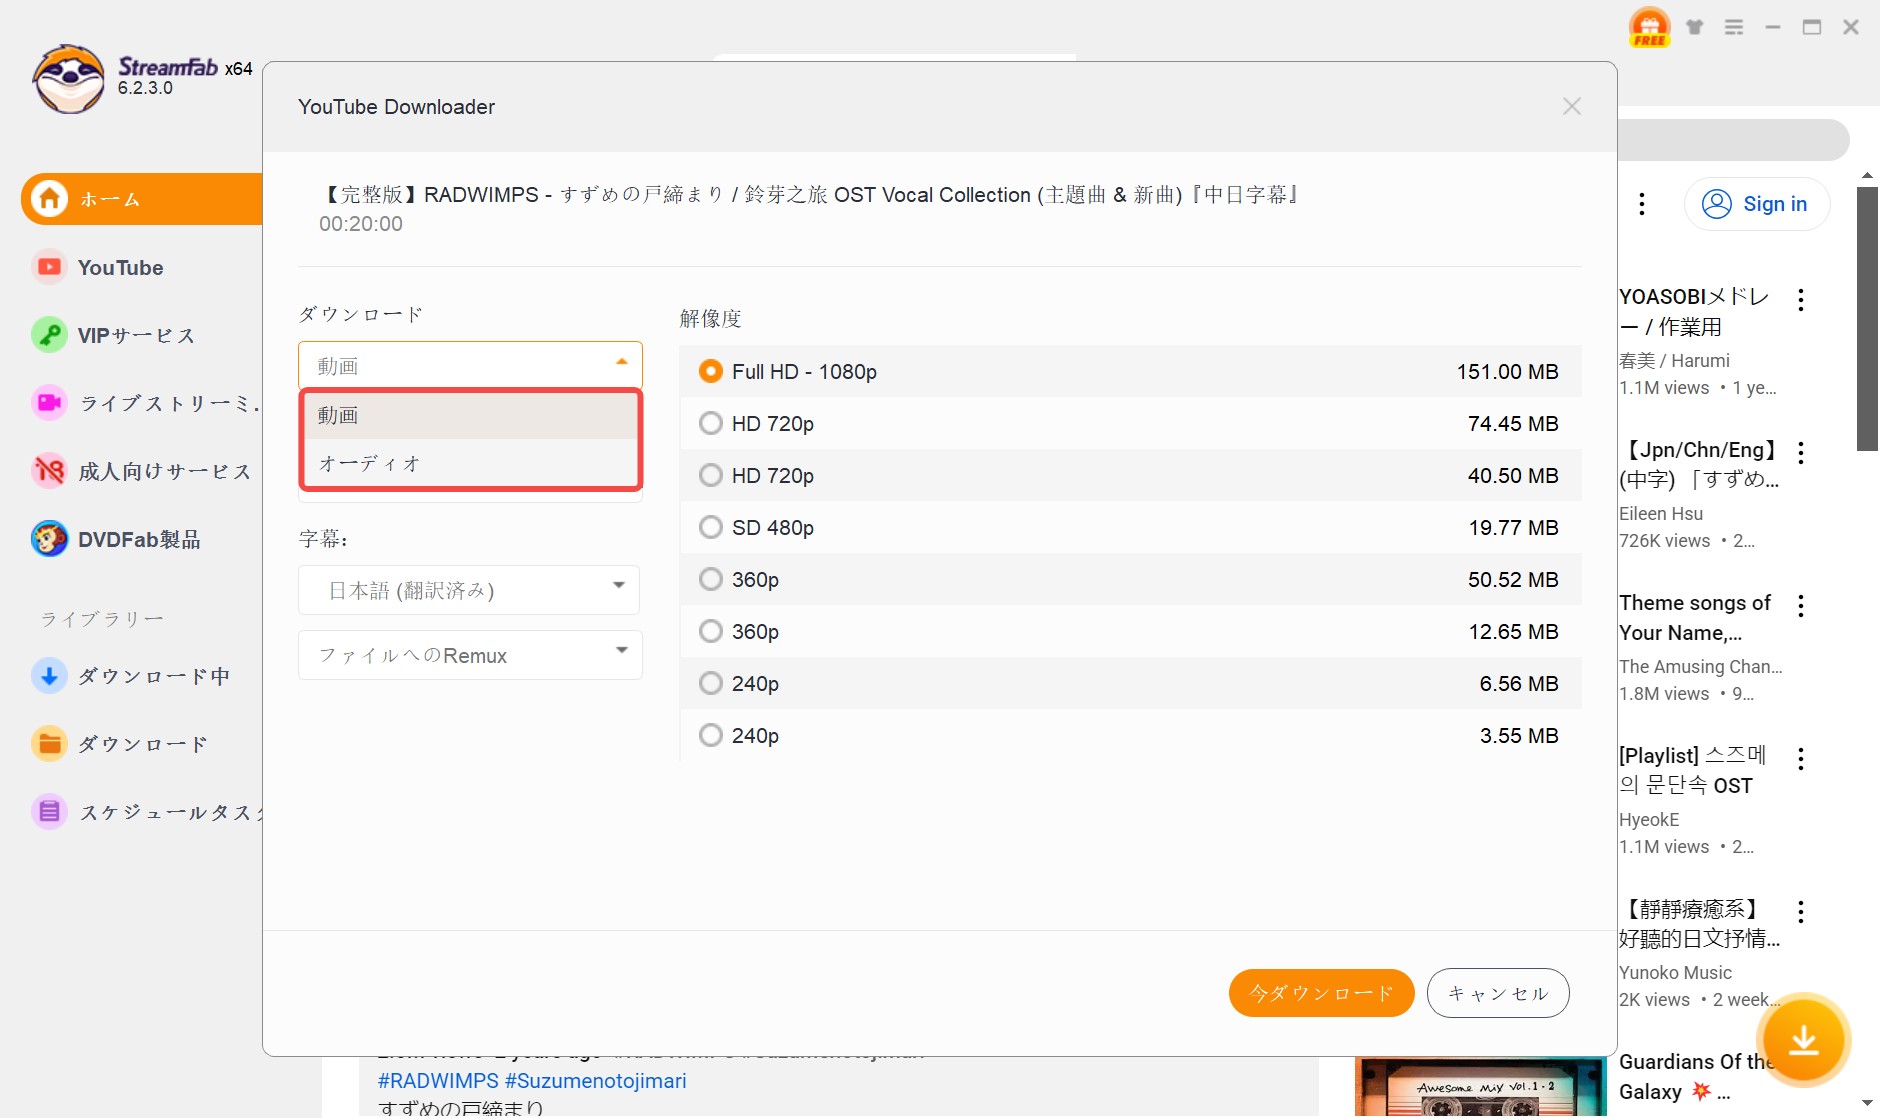Screen dimensions: 1880x1118
Task: Open スケジュールタスク list icon
Action: pos(49,811)
